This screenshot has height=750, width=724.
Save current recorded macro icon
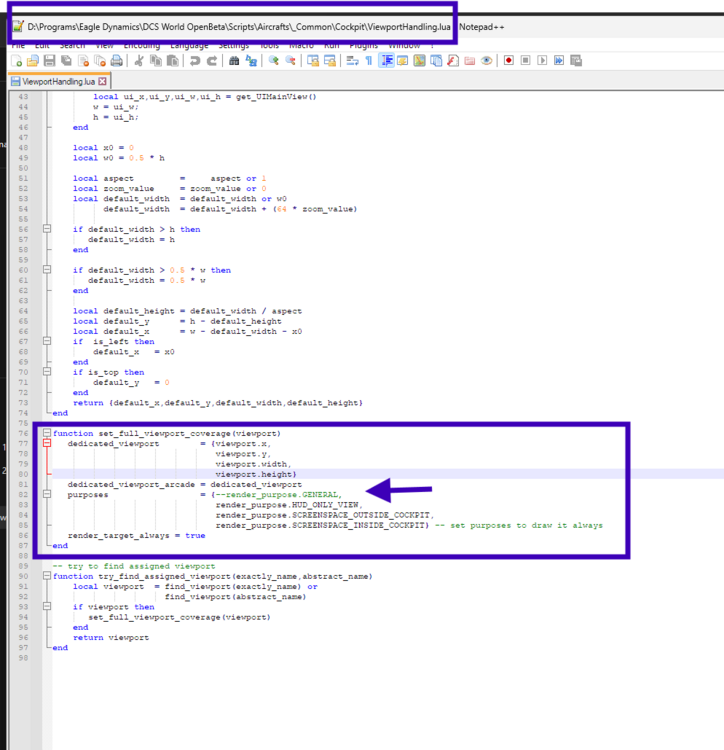coord(576,61)
